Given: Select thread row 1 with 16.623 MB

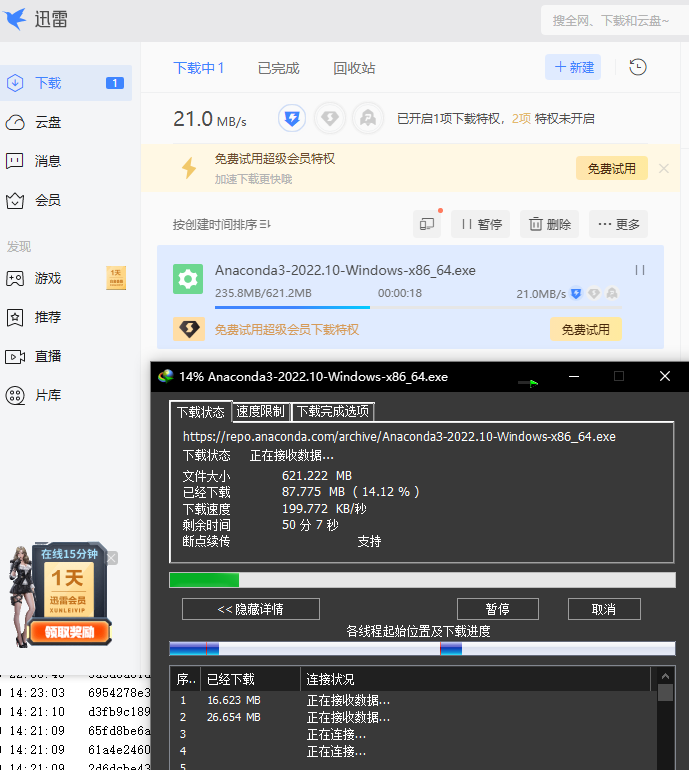Looking at the screenshot, I should point(413,700).
